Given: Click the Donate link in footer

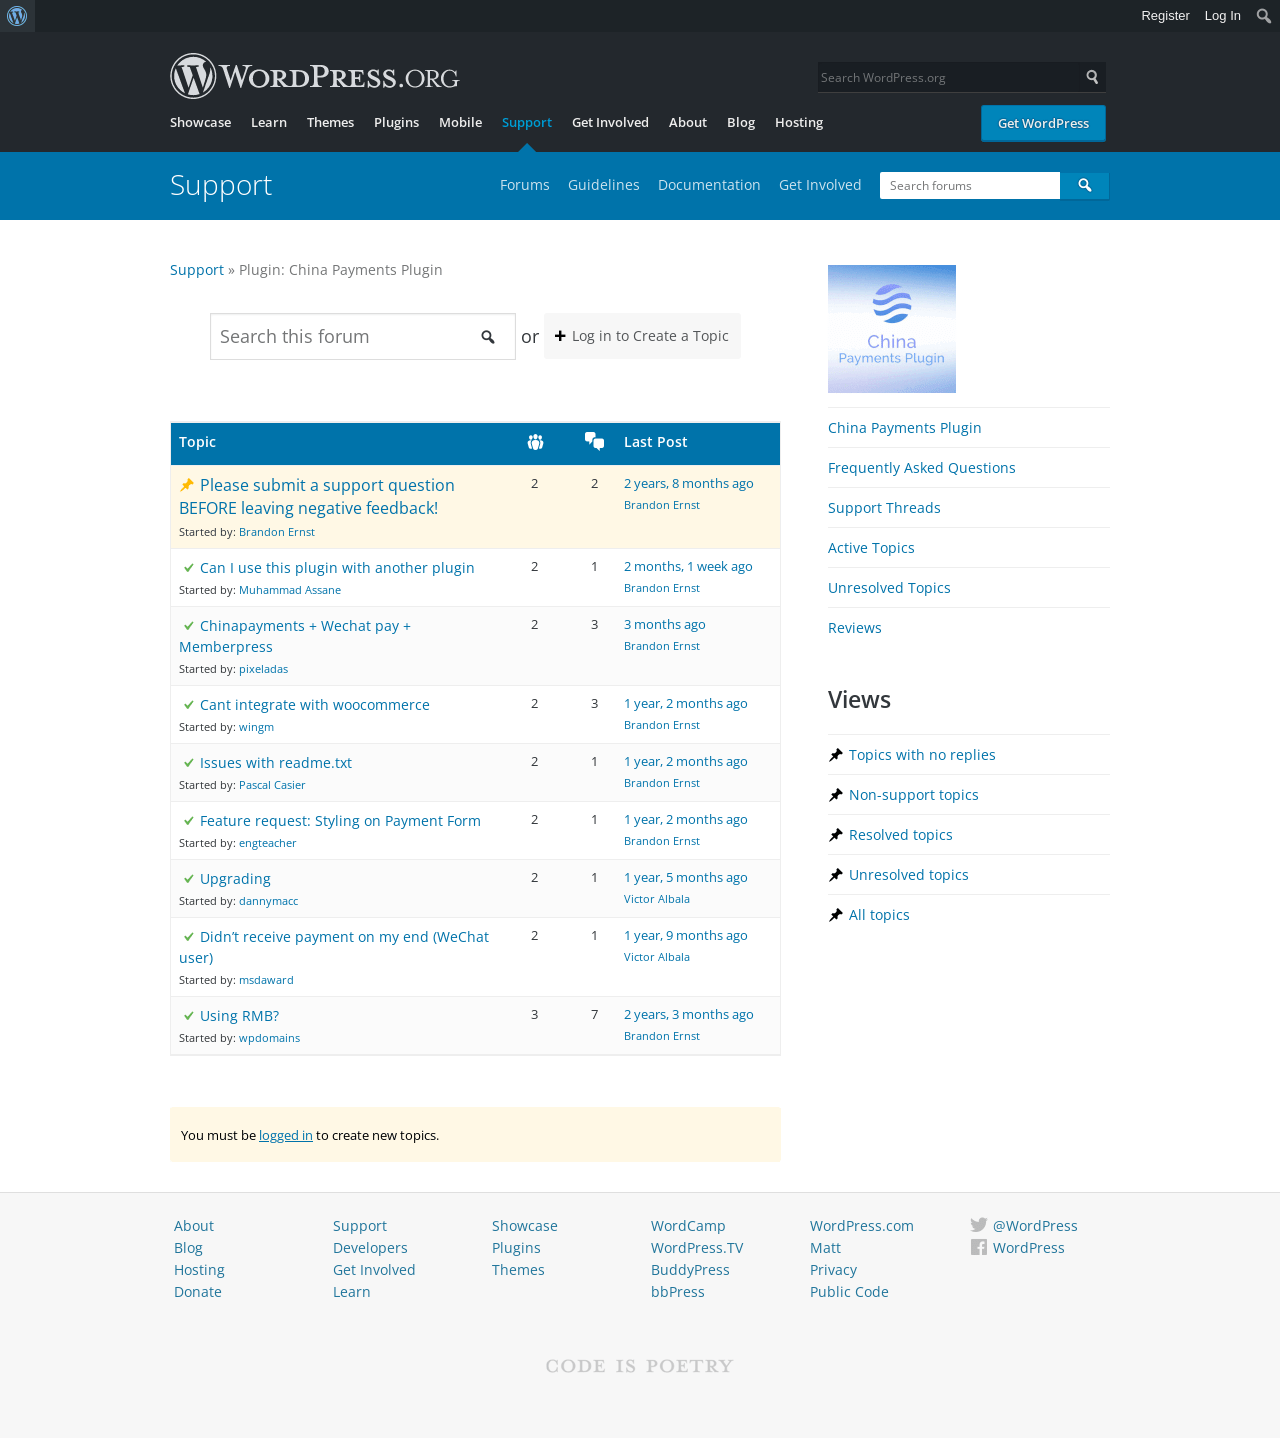Looking at the screenshot, I should click(198, 1292).
